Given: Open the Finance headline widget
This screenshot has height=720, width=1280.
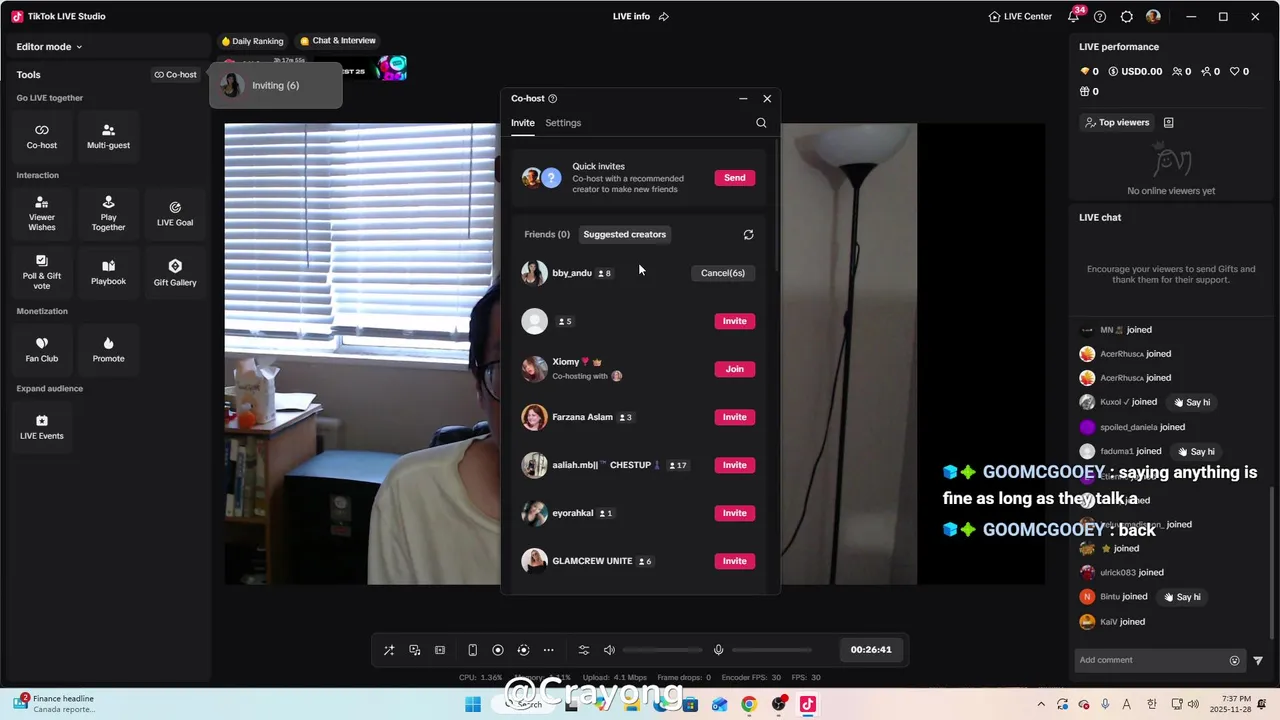Looking at the screenshot, I should click(x=55, y=704).
